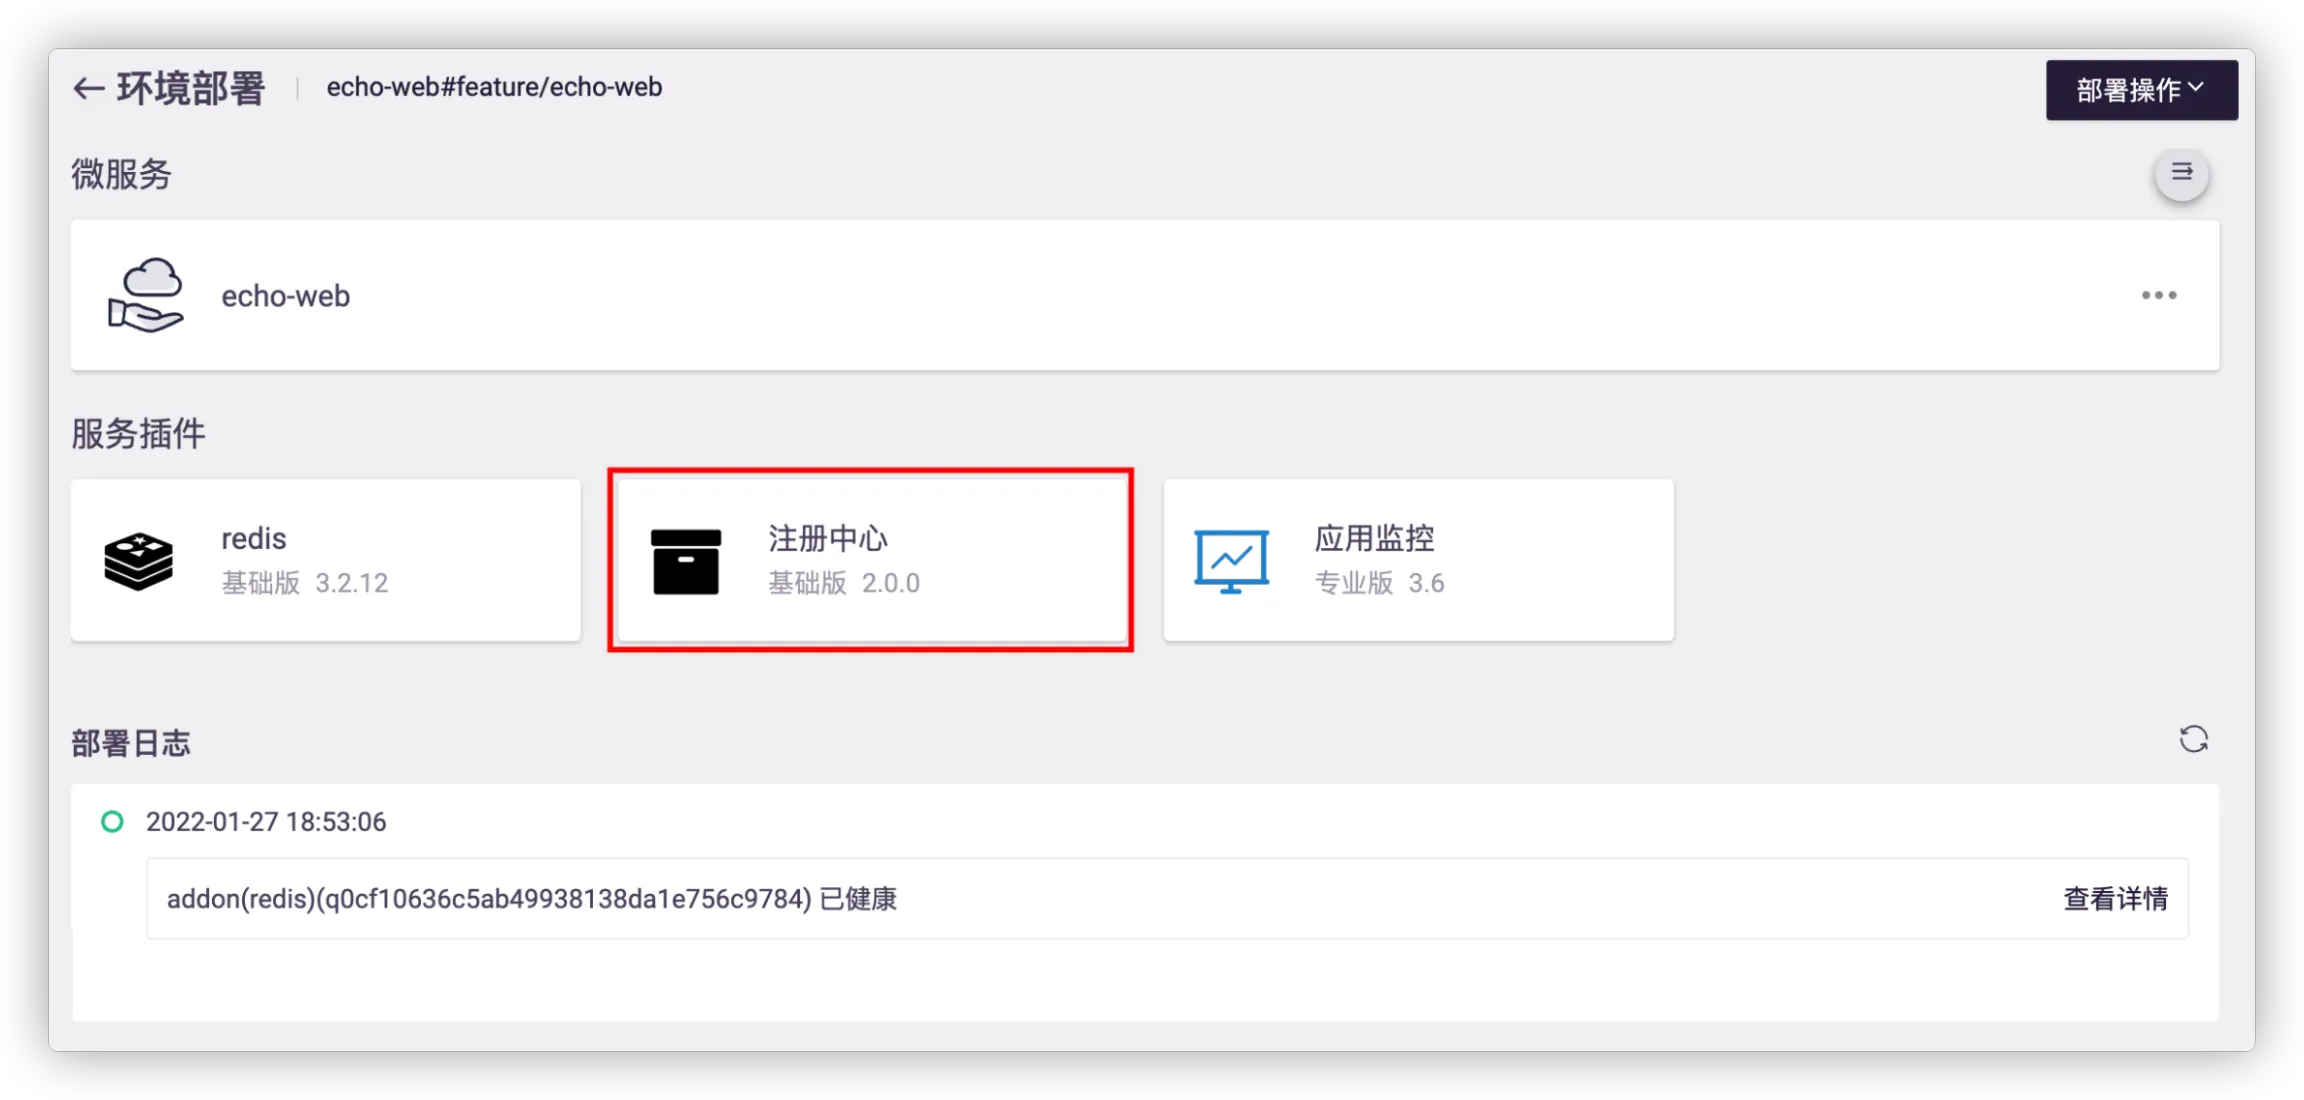This screenshot has height=1100, width=2304.
Task: Open the three-dots menu on echo-web
Action: pyautogui.click(x=2159, y=295)
